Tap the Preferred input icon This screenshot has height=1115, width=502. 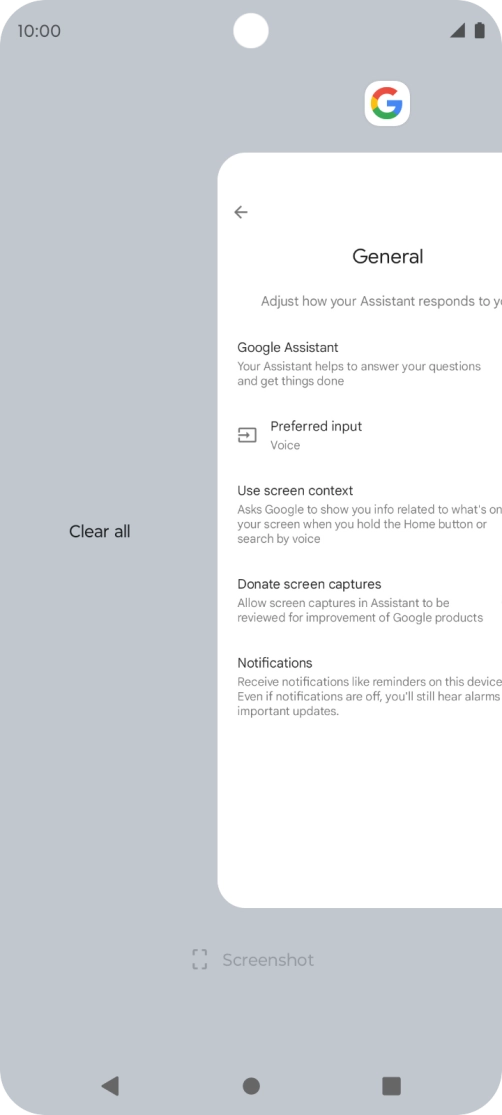247,435
